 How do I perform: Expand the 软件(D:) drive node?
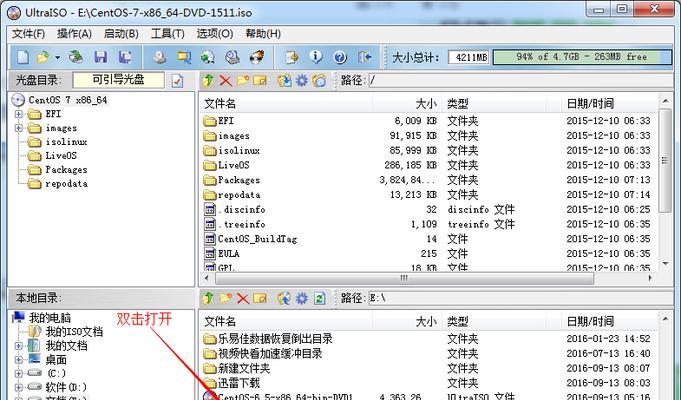point(19,387)
